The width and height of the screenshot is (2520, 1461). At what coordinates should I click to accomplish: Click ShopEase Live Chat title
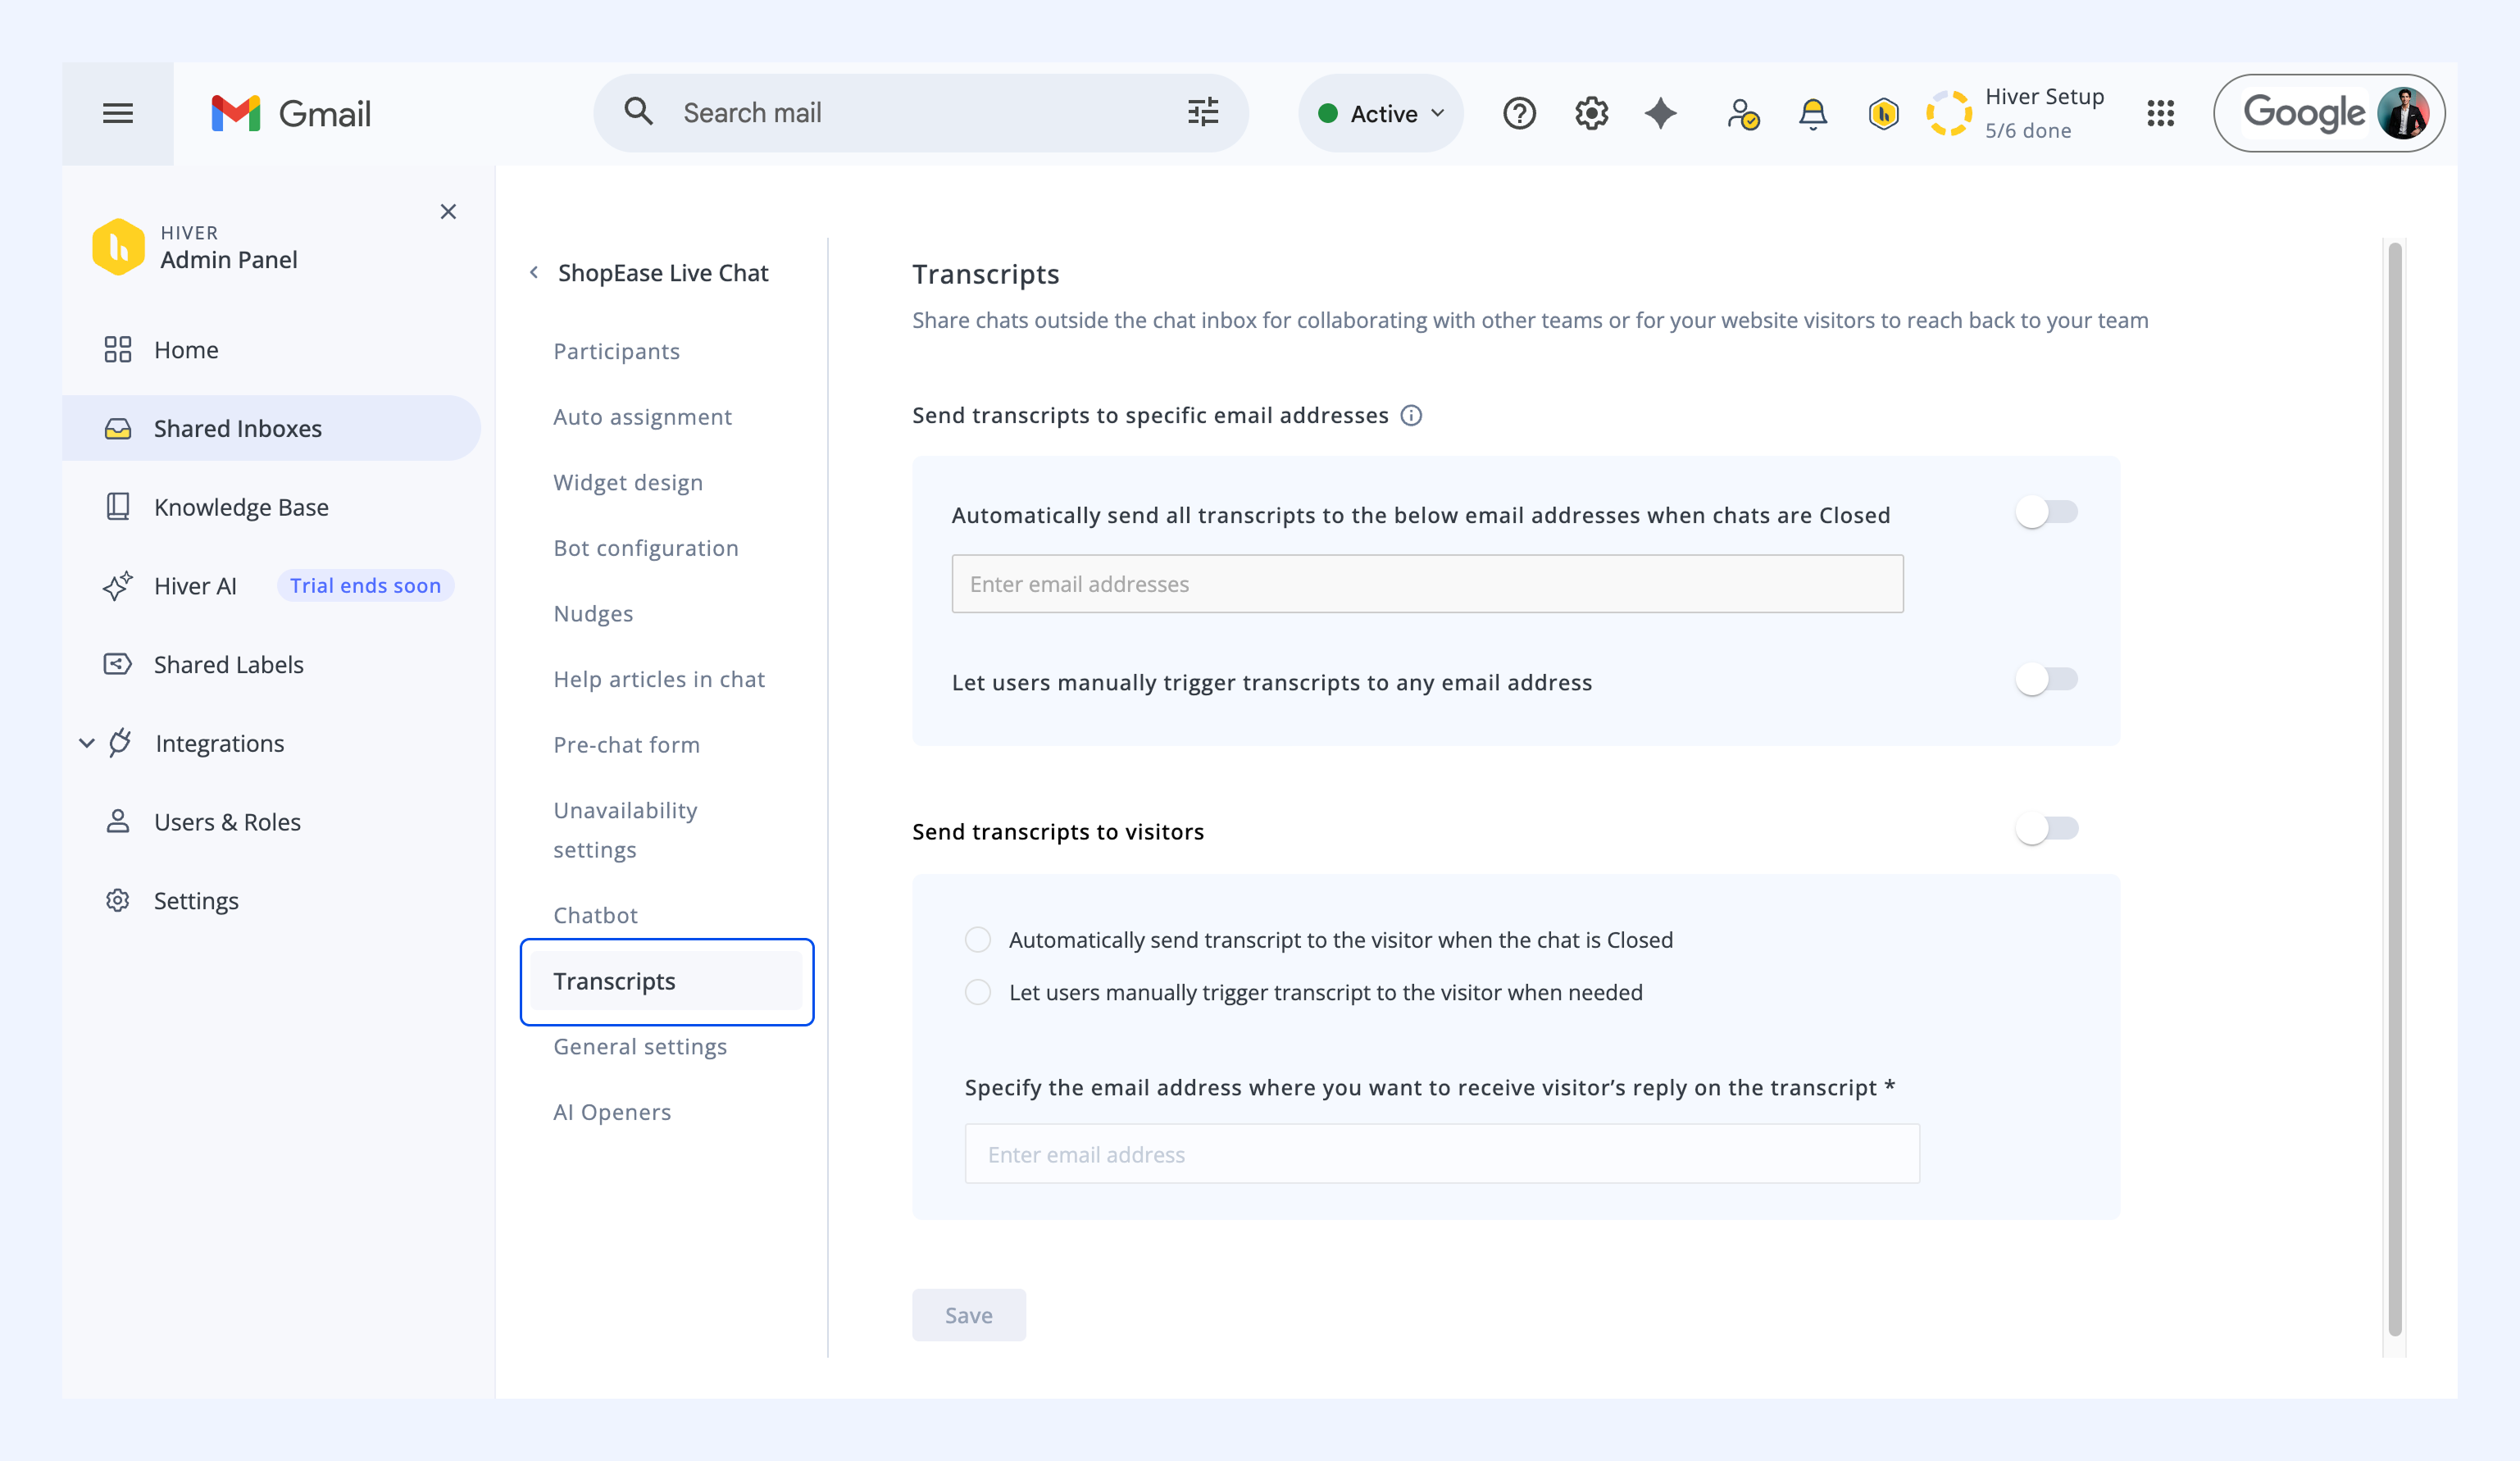663,272
